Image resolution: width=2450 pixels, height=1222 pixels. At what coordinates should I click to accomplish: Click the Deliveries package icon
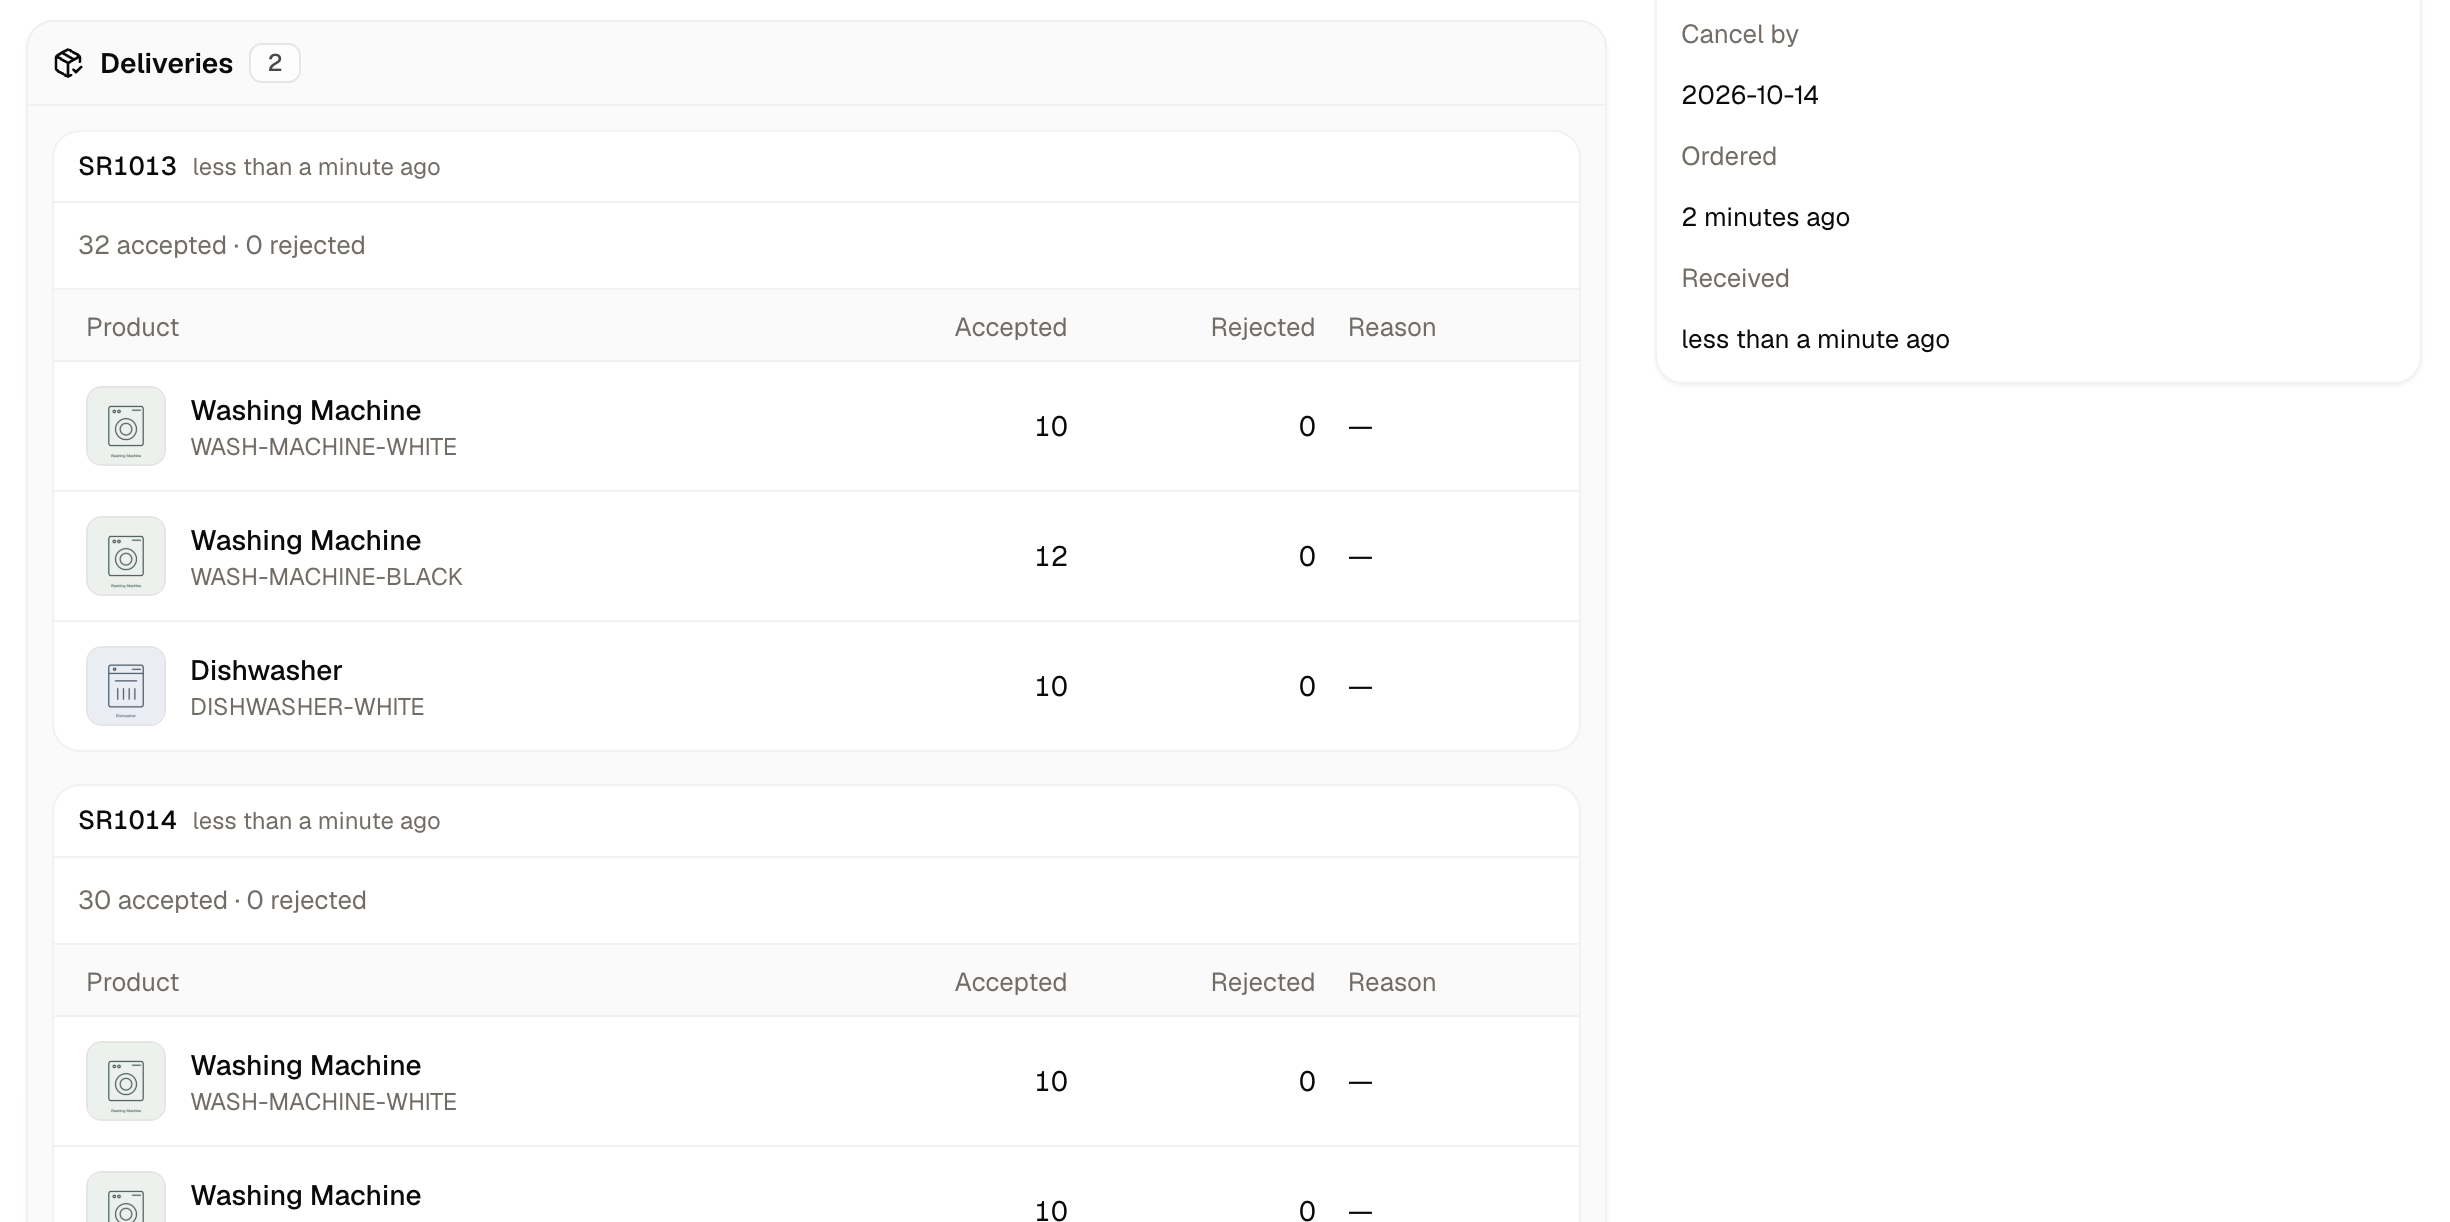point(68,63)
